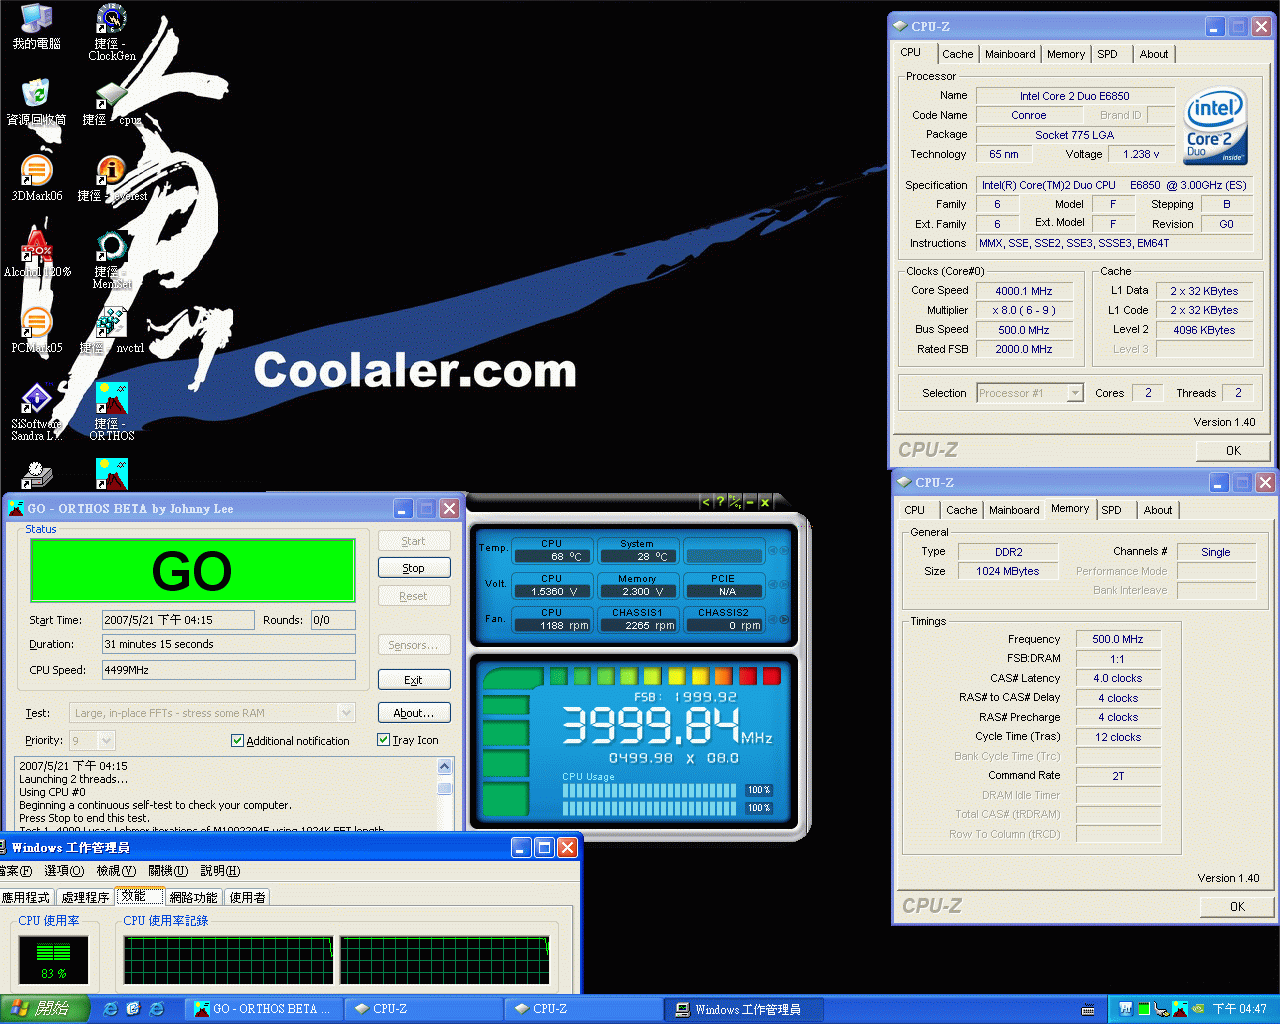The height and width of the screenshot is (1024, 1280).
Task: Open the 關機(U) menu in Task Manager
Action: 168,871
